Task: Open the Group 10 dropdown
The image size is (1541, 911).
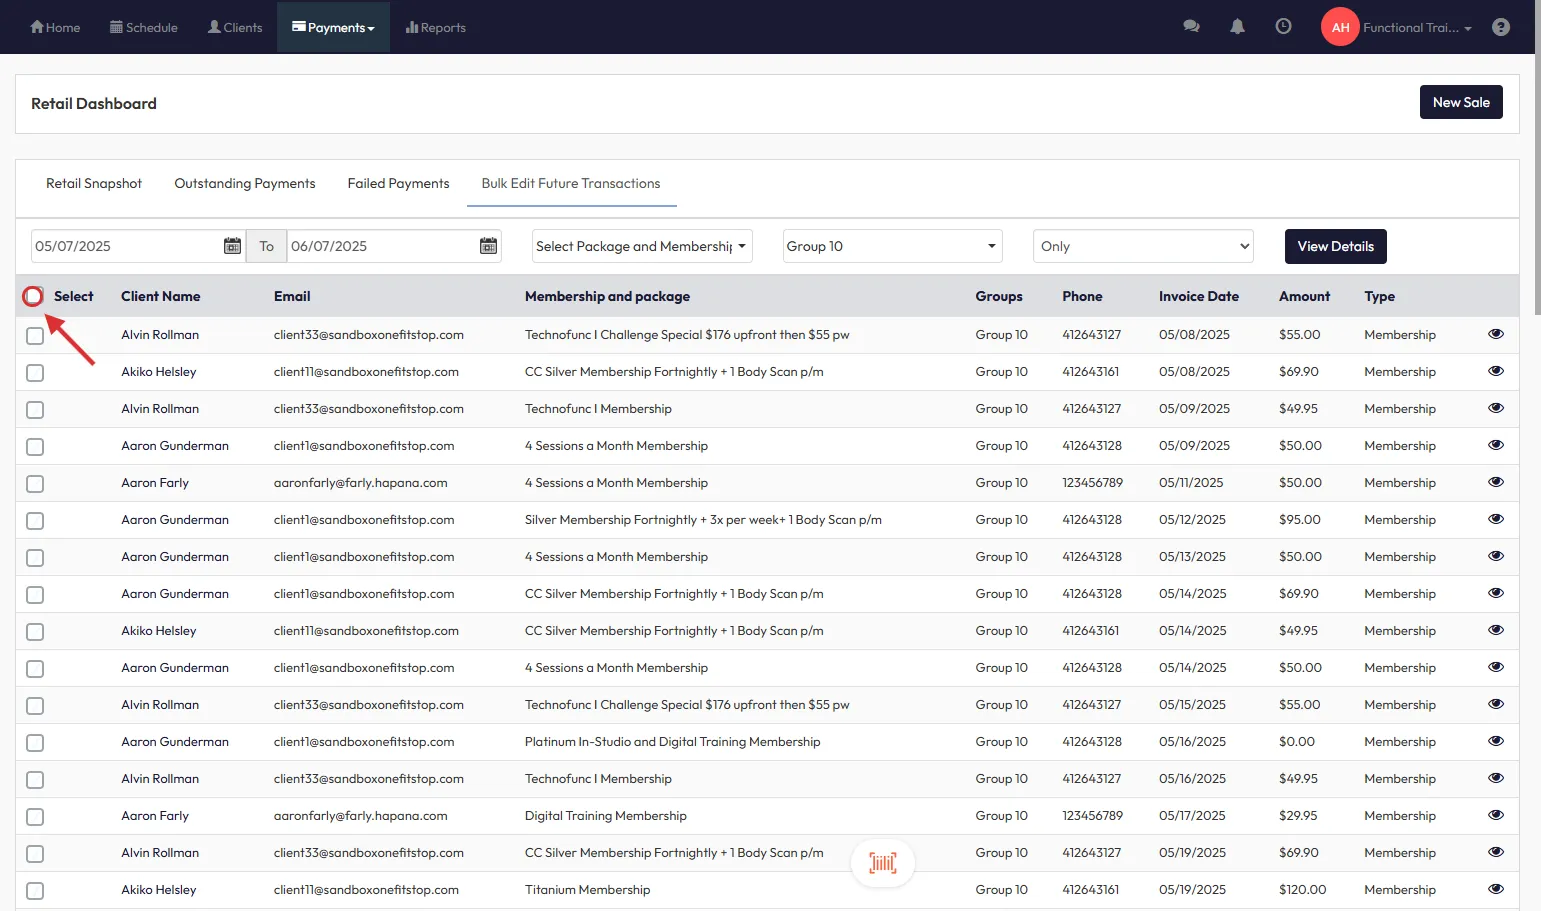Action: coord(890,246)
